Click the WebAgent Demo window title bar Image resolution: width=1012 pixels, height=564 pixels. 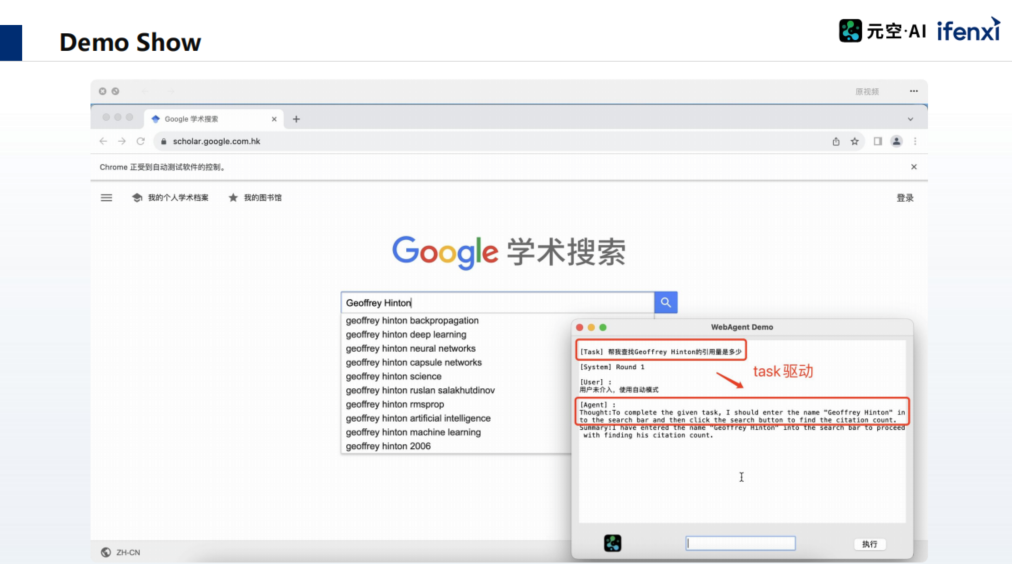(x=742, y=327)
